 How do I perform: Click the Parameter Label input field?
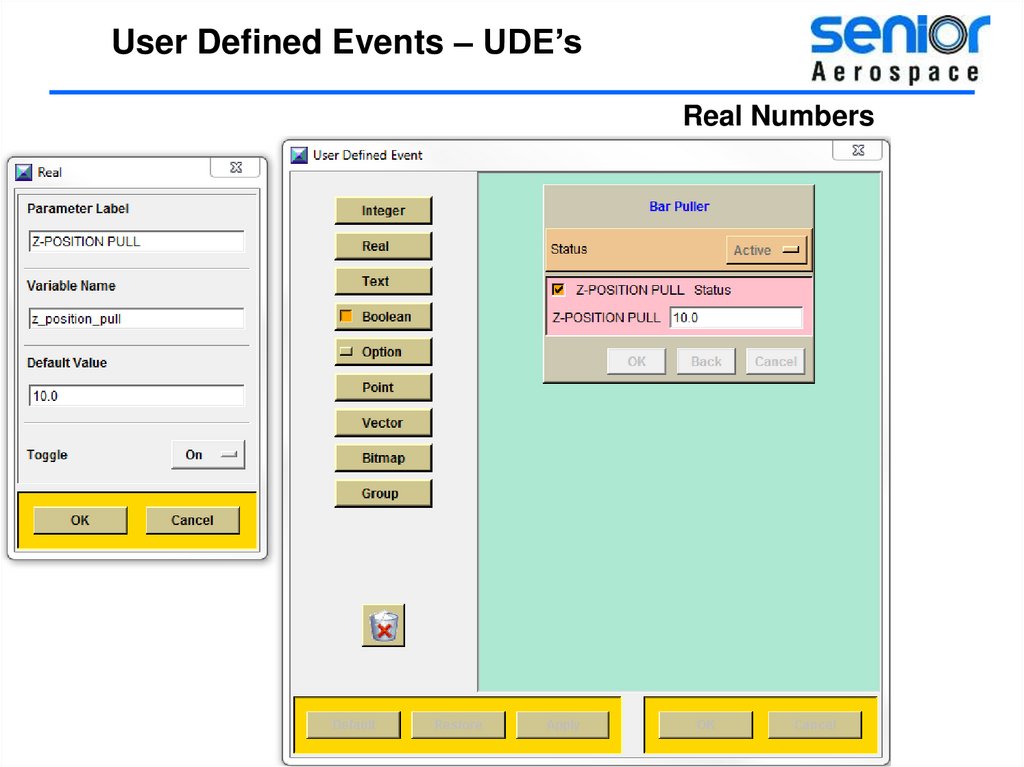136,241
